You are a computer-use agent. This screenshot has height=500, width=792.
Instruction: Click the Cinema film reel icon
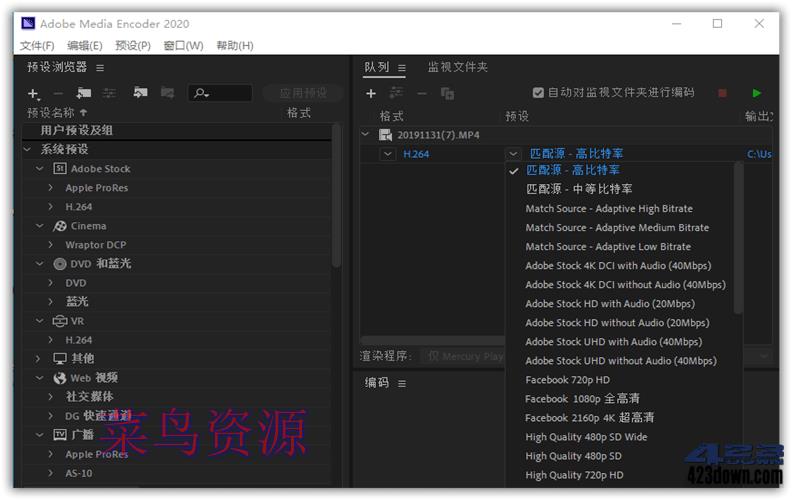[x=60, y=226]
